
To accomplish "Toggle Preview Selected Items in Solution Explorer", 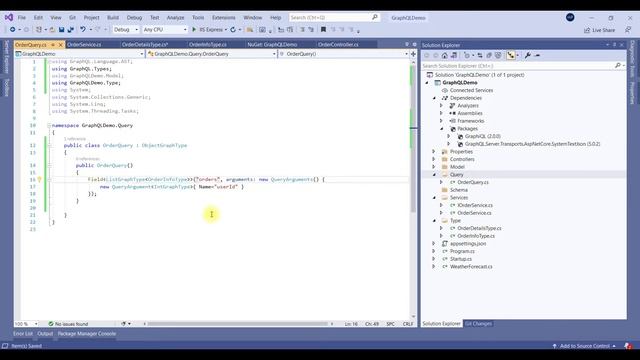I will pyautogui.click(x=537, y=56).
